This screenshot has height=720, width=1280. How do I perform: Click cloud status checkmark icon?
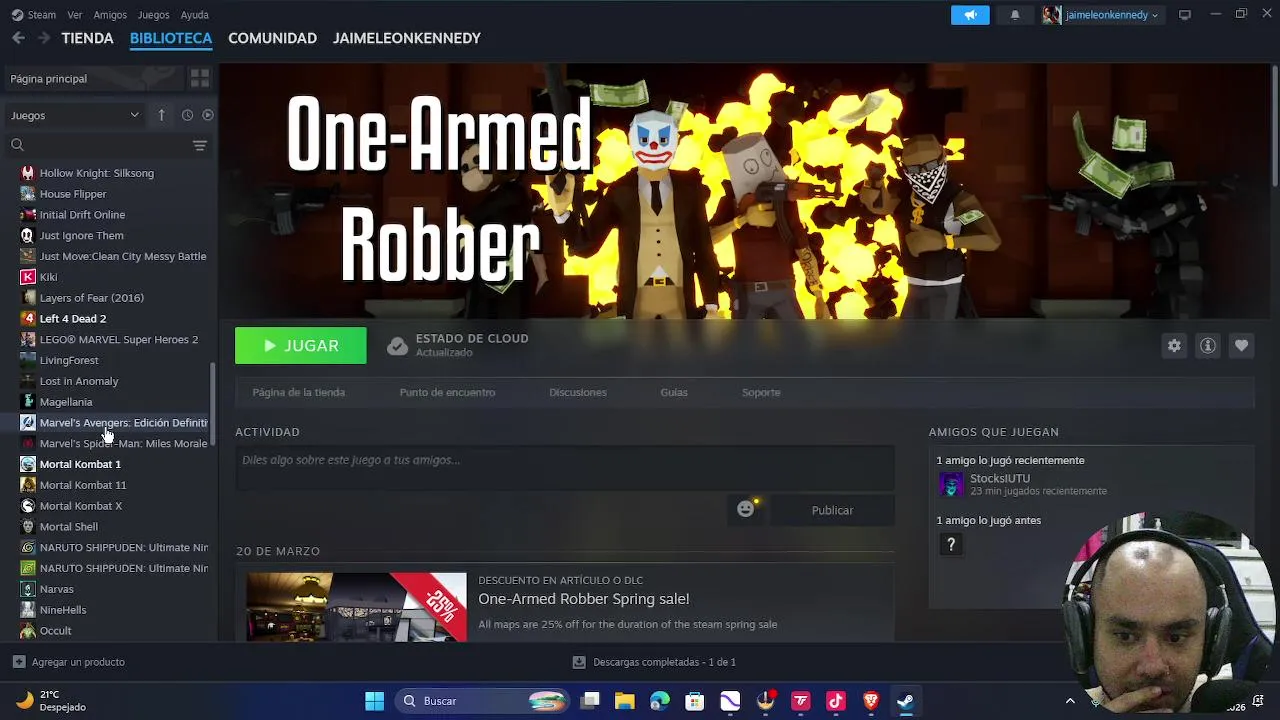pos(397,346)
